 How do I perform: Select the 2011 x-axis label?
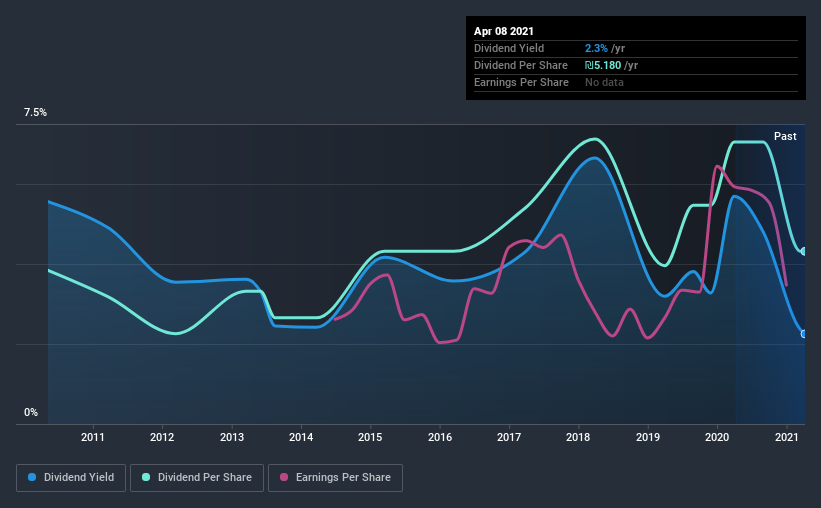[x=93, y=437]
